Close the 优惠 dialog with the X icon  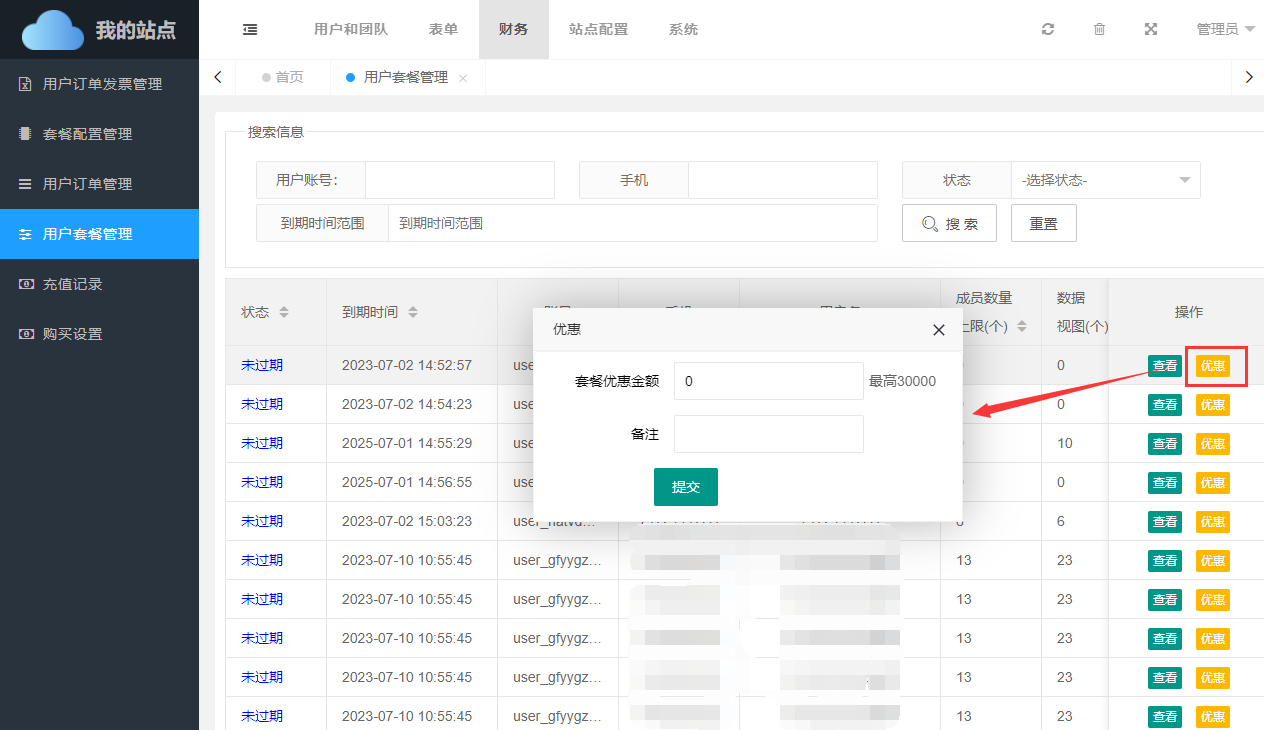point(938,330)
